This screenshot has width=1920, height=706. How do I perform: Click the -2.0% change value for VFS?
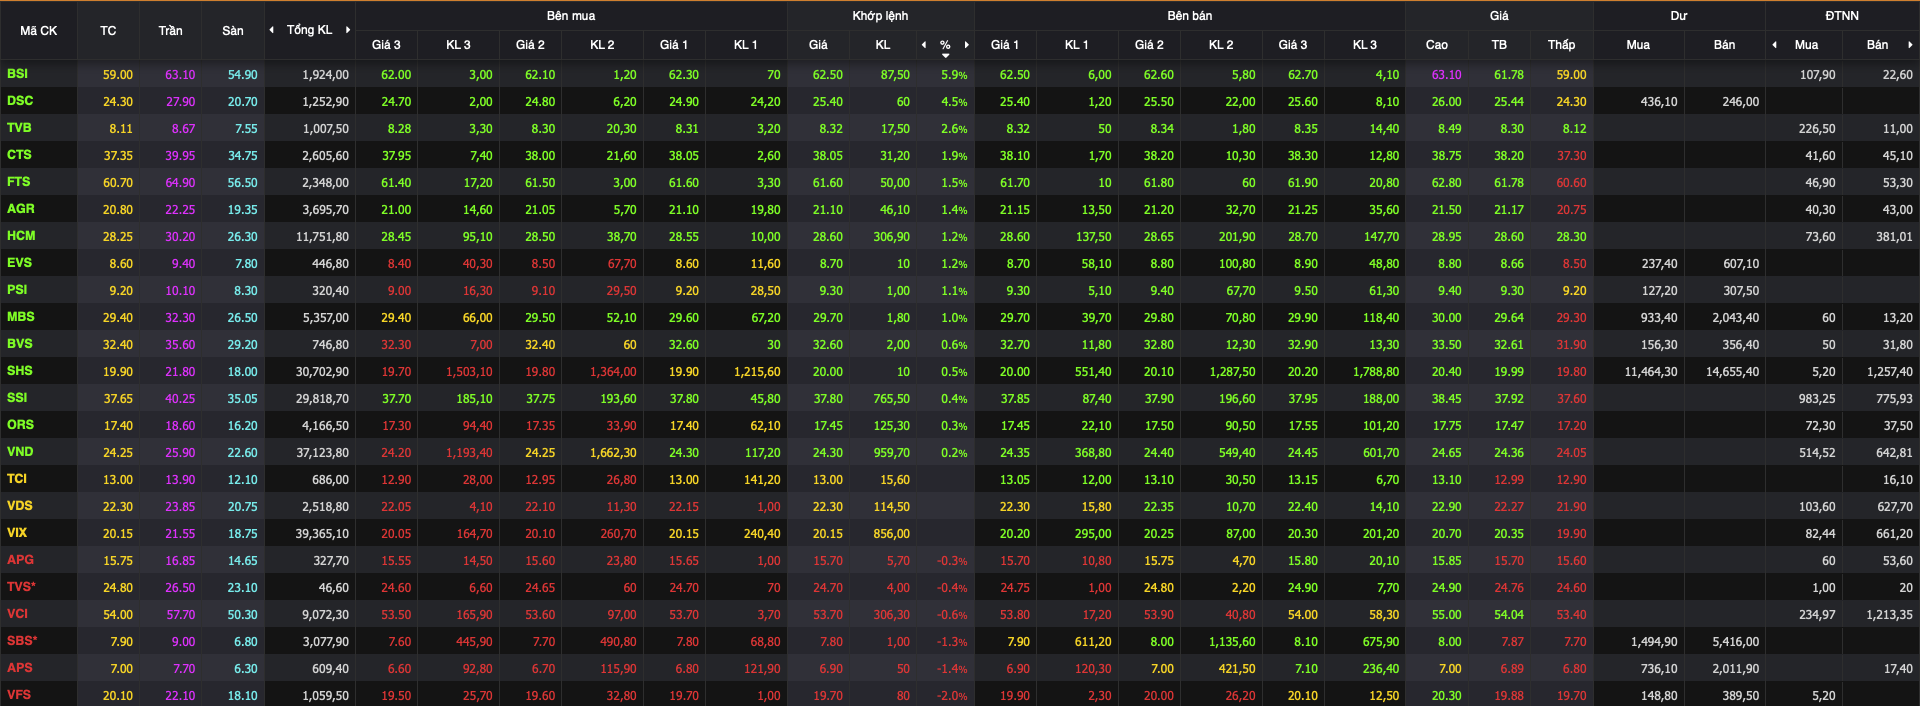(952, 696)
